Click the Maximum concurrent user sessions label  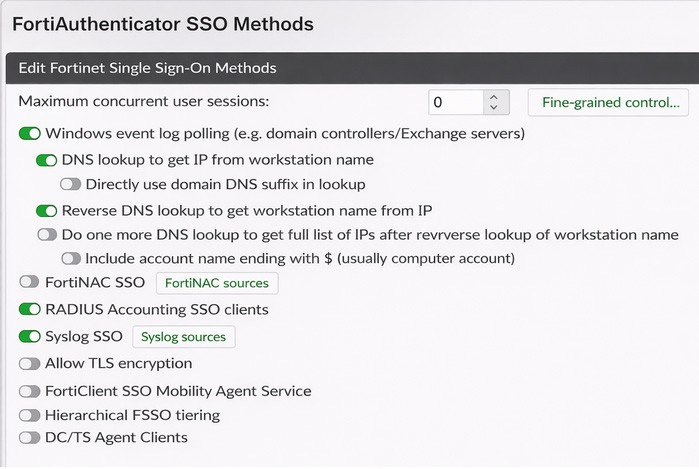144,102
